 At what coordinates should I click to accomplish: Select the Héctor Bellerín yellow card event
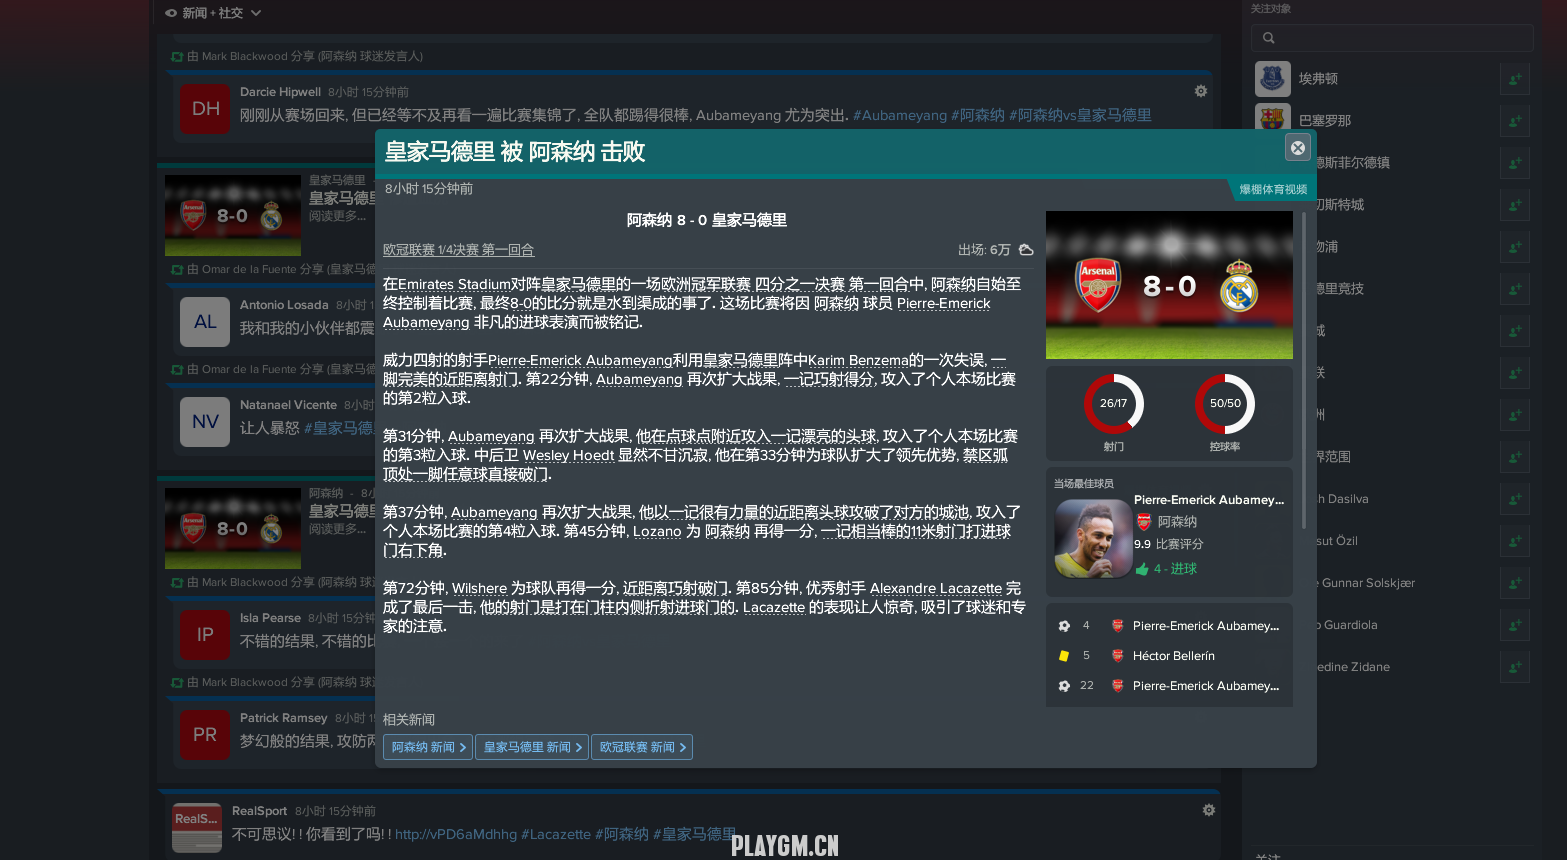pos(1169,656)
